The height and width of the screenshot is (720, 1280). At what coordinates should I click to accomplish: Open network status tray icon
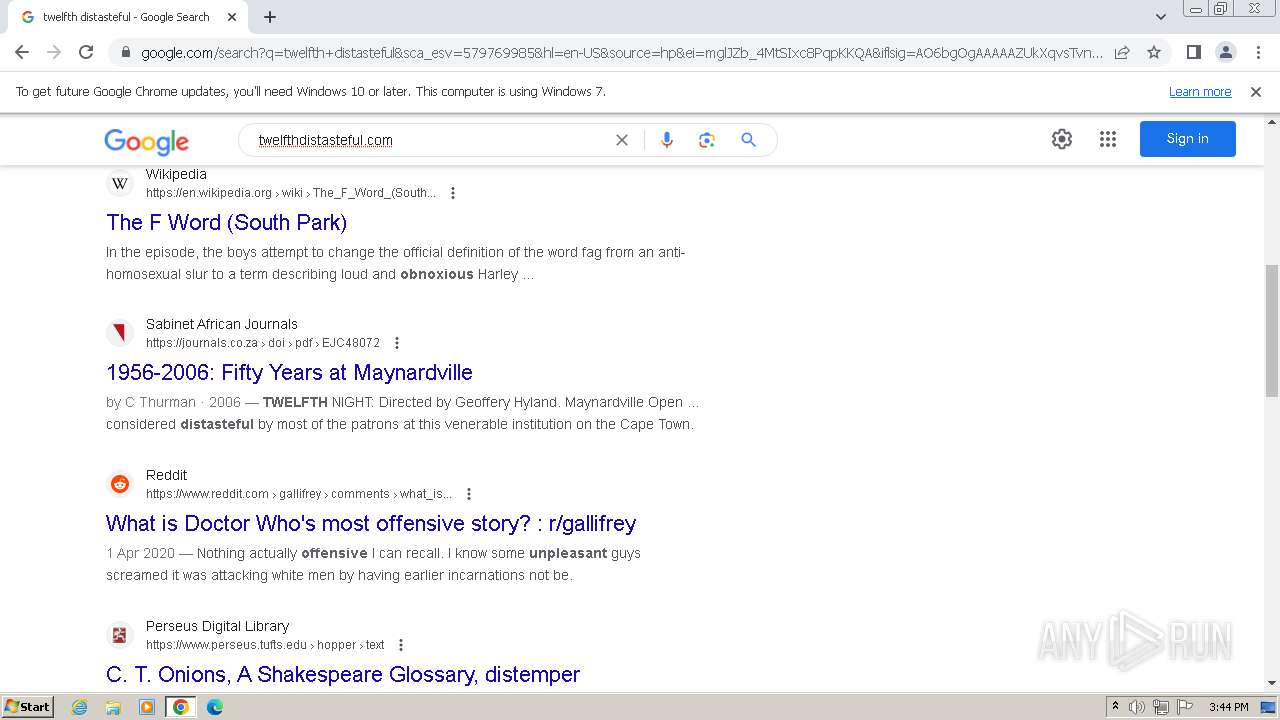(1161, 707)
